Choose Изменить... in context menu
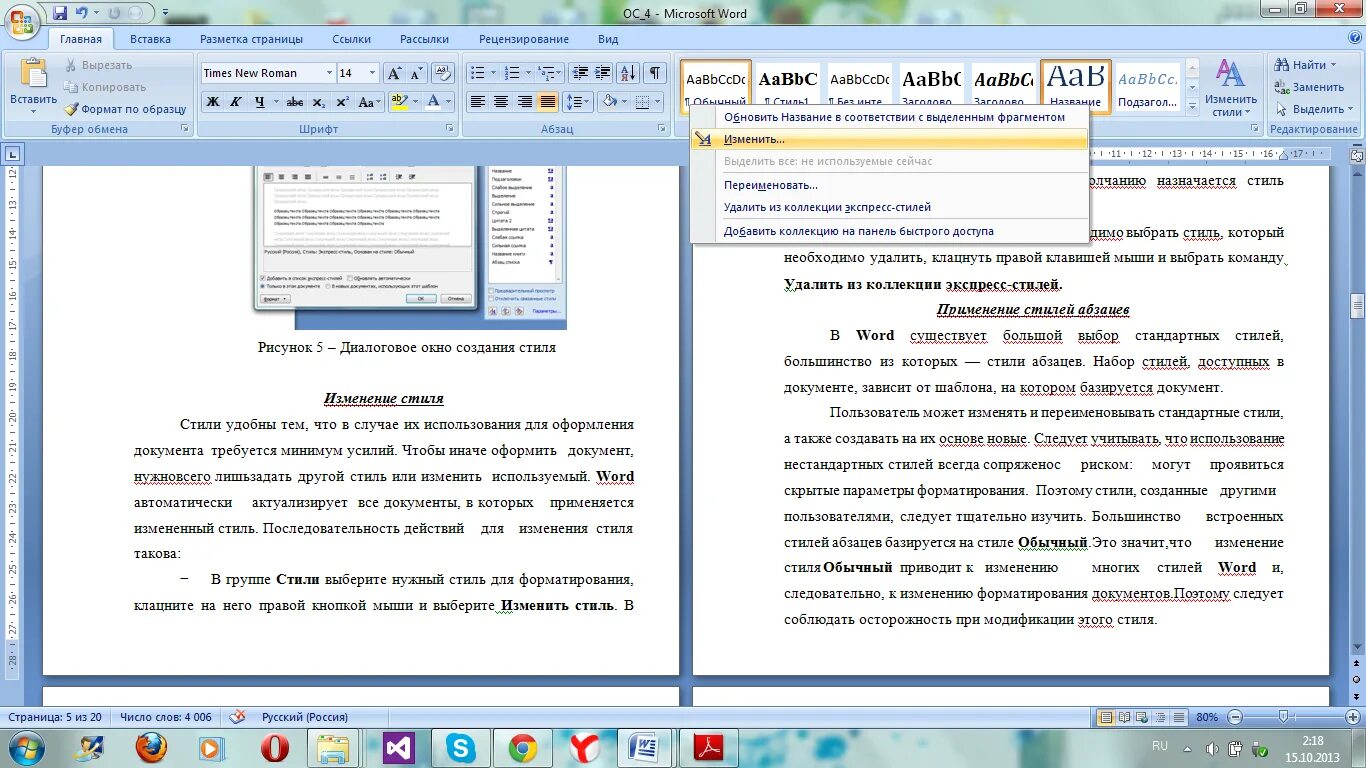The width and height of the screenshot is (1366, 768). coord(889,139)
